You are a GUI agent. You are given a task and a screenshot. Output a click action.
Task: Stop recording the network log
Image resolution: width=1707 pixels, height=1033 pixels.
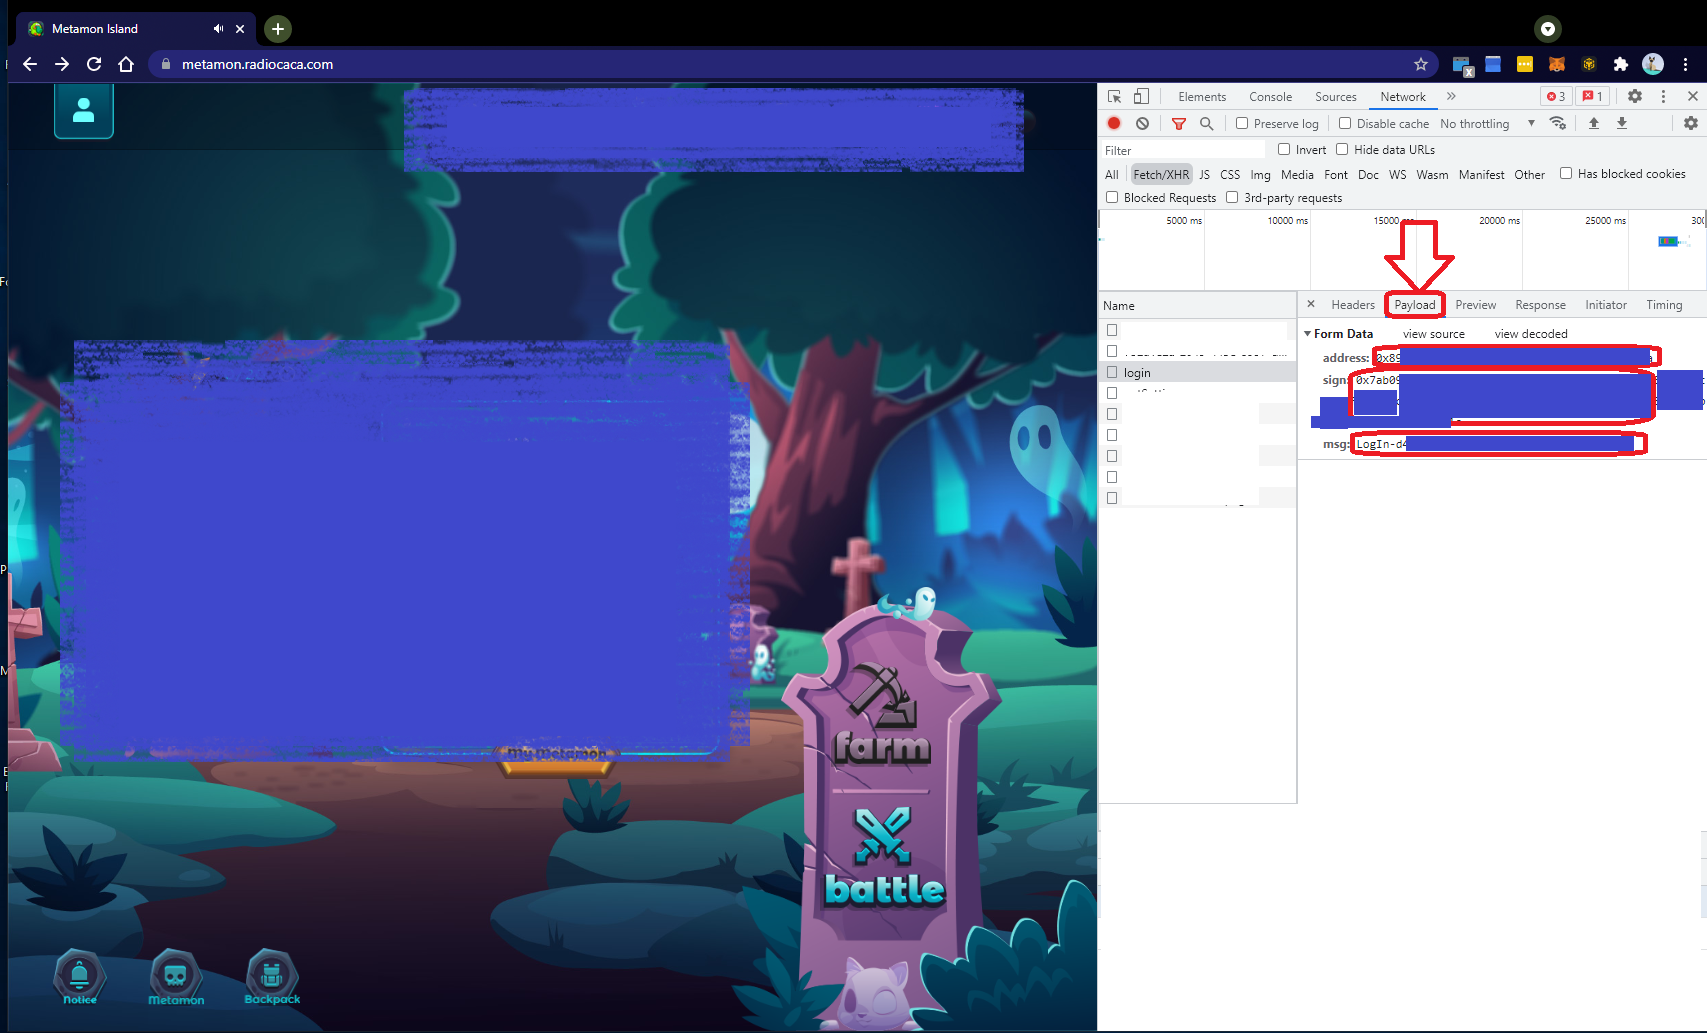tap(1114, 123)
